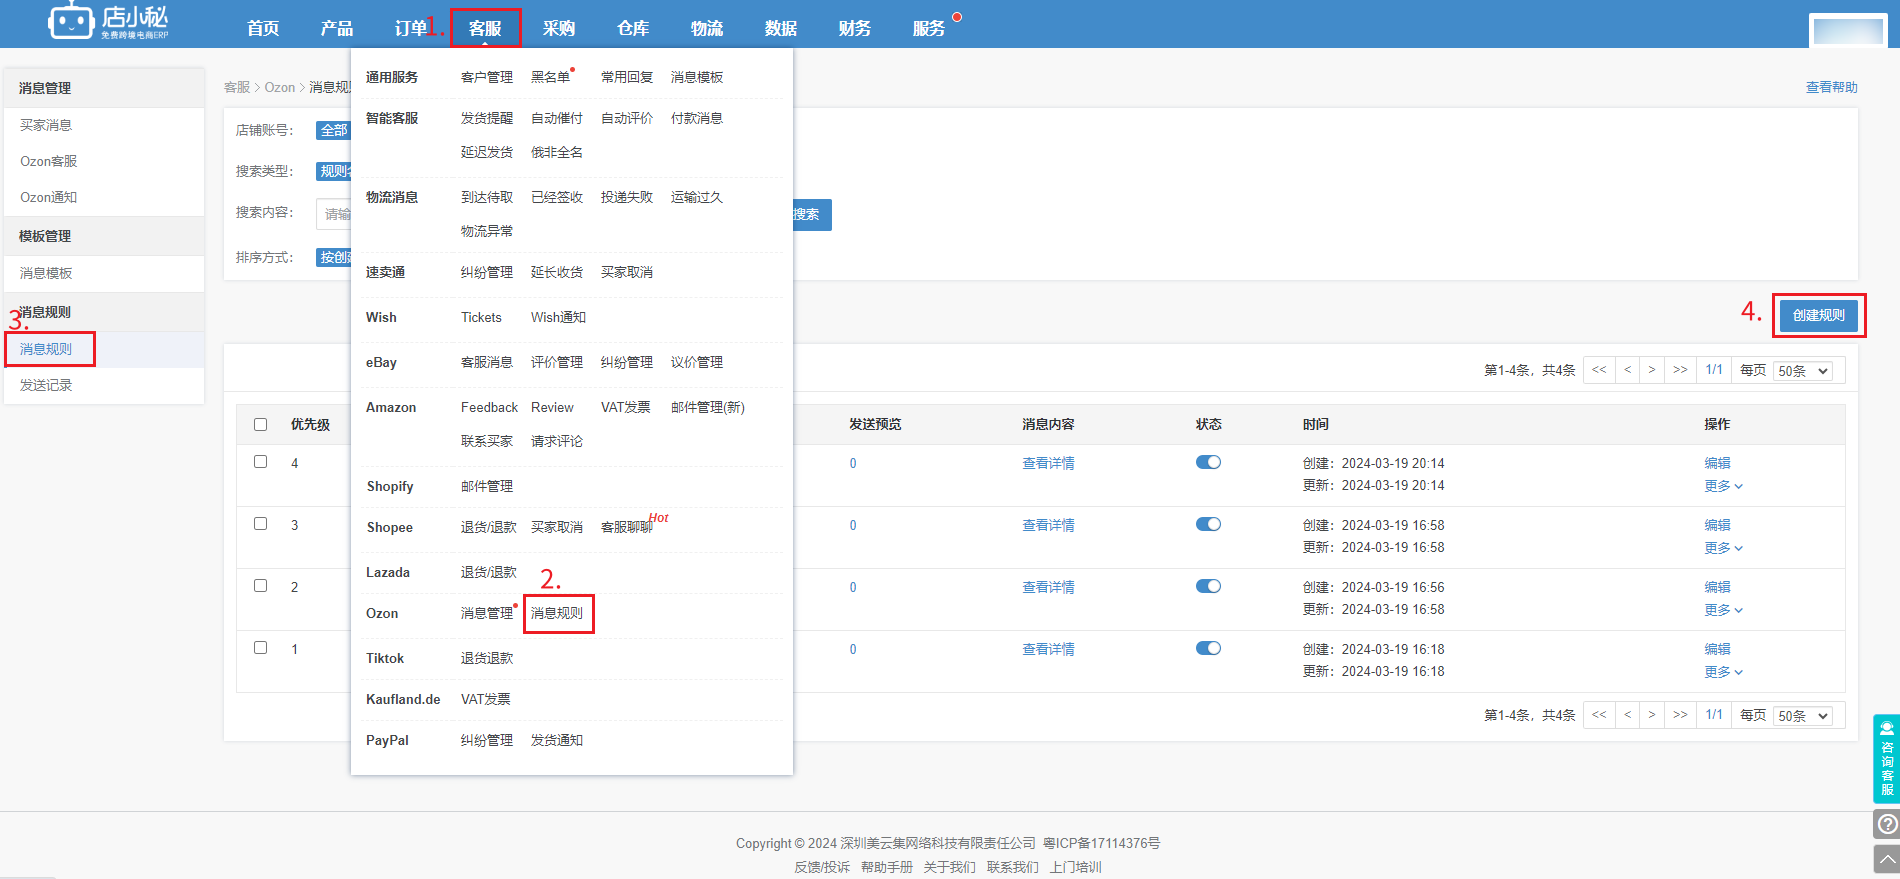Open Ozon通知 in left sidebar
Image resolution: width=1900 pixels, height=879 pixels.
(x=48, y=197)
